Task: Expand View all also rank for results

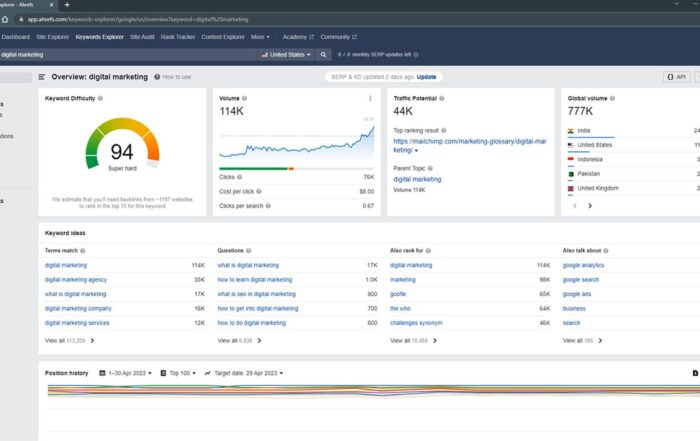Action: 413,341
